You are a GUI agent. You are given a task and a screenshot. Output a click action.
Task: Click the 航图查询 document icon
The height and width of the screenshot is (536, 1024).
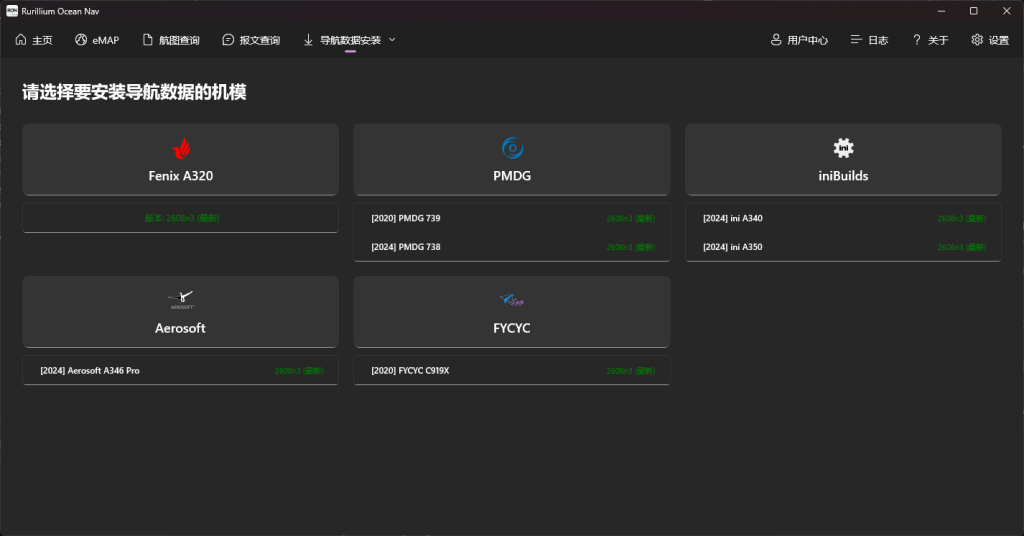pos(148,40)
